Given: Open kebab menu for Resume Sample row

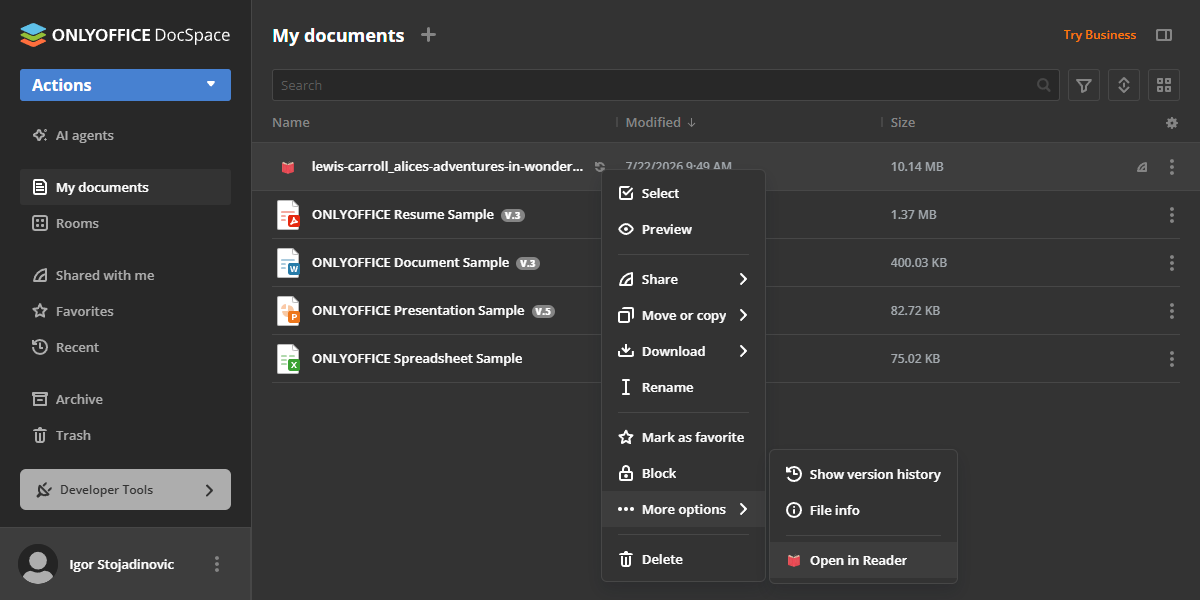Looking at the screenshot, I should (1172, 215).
